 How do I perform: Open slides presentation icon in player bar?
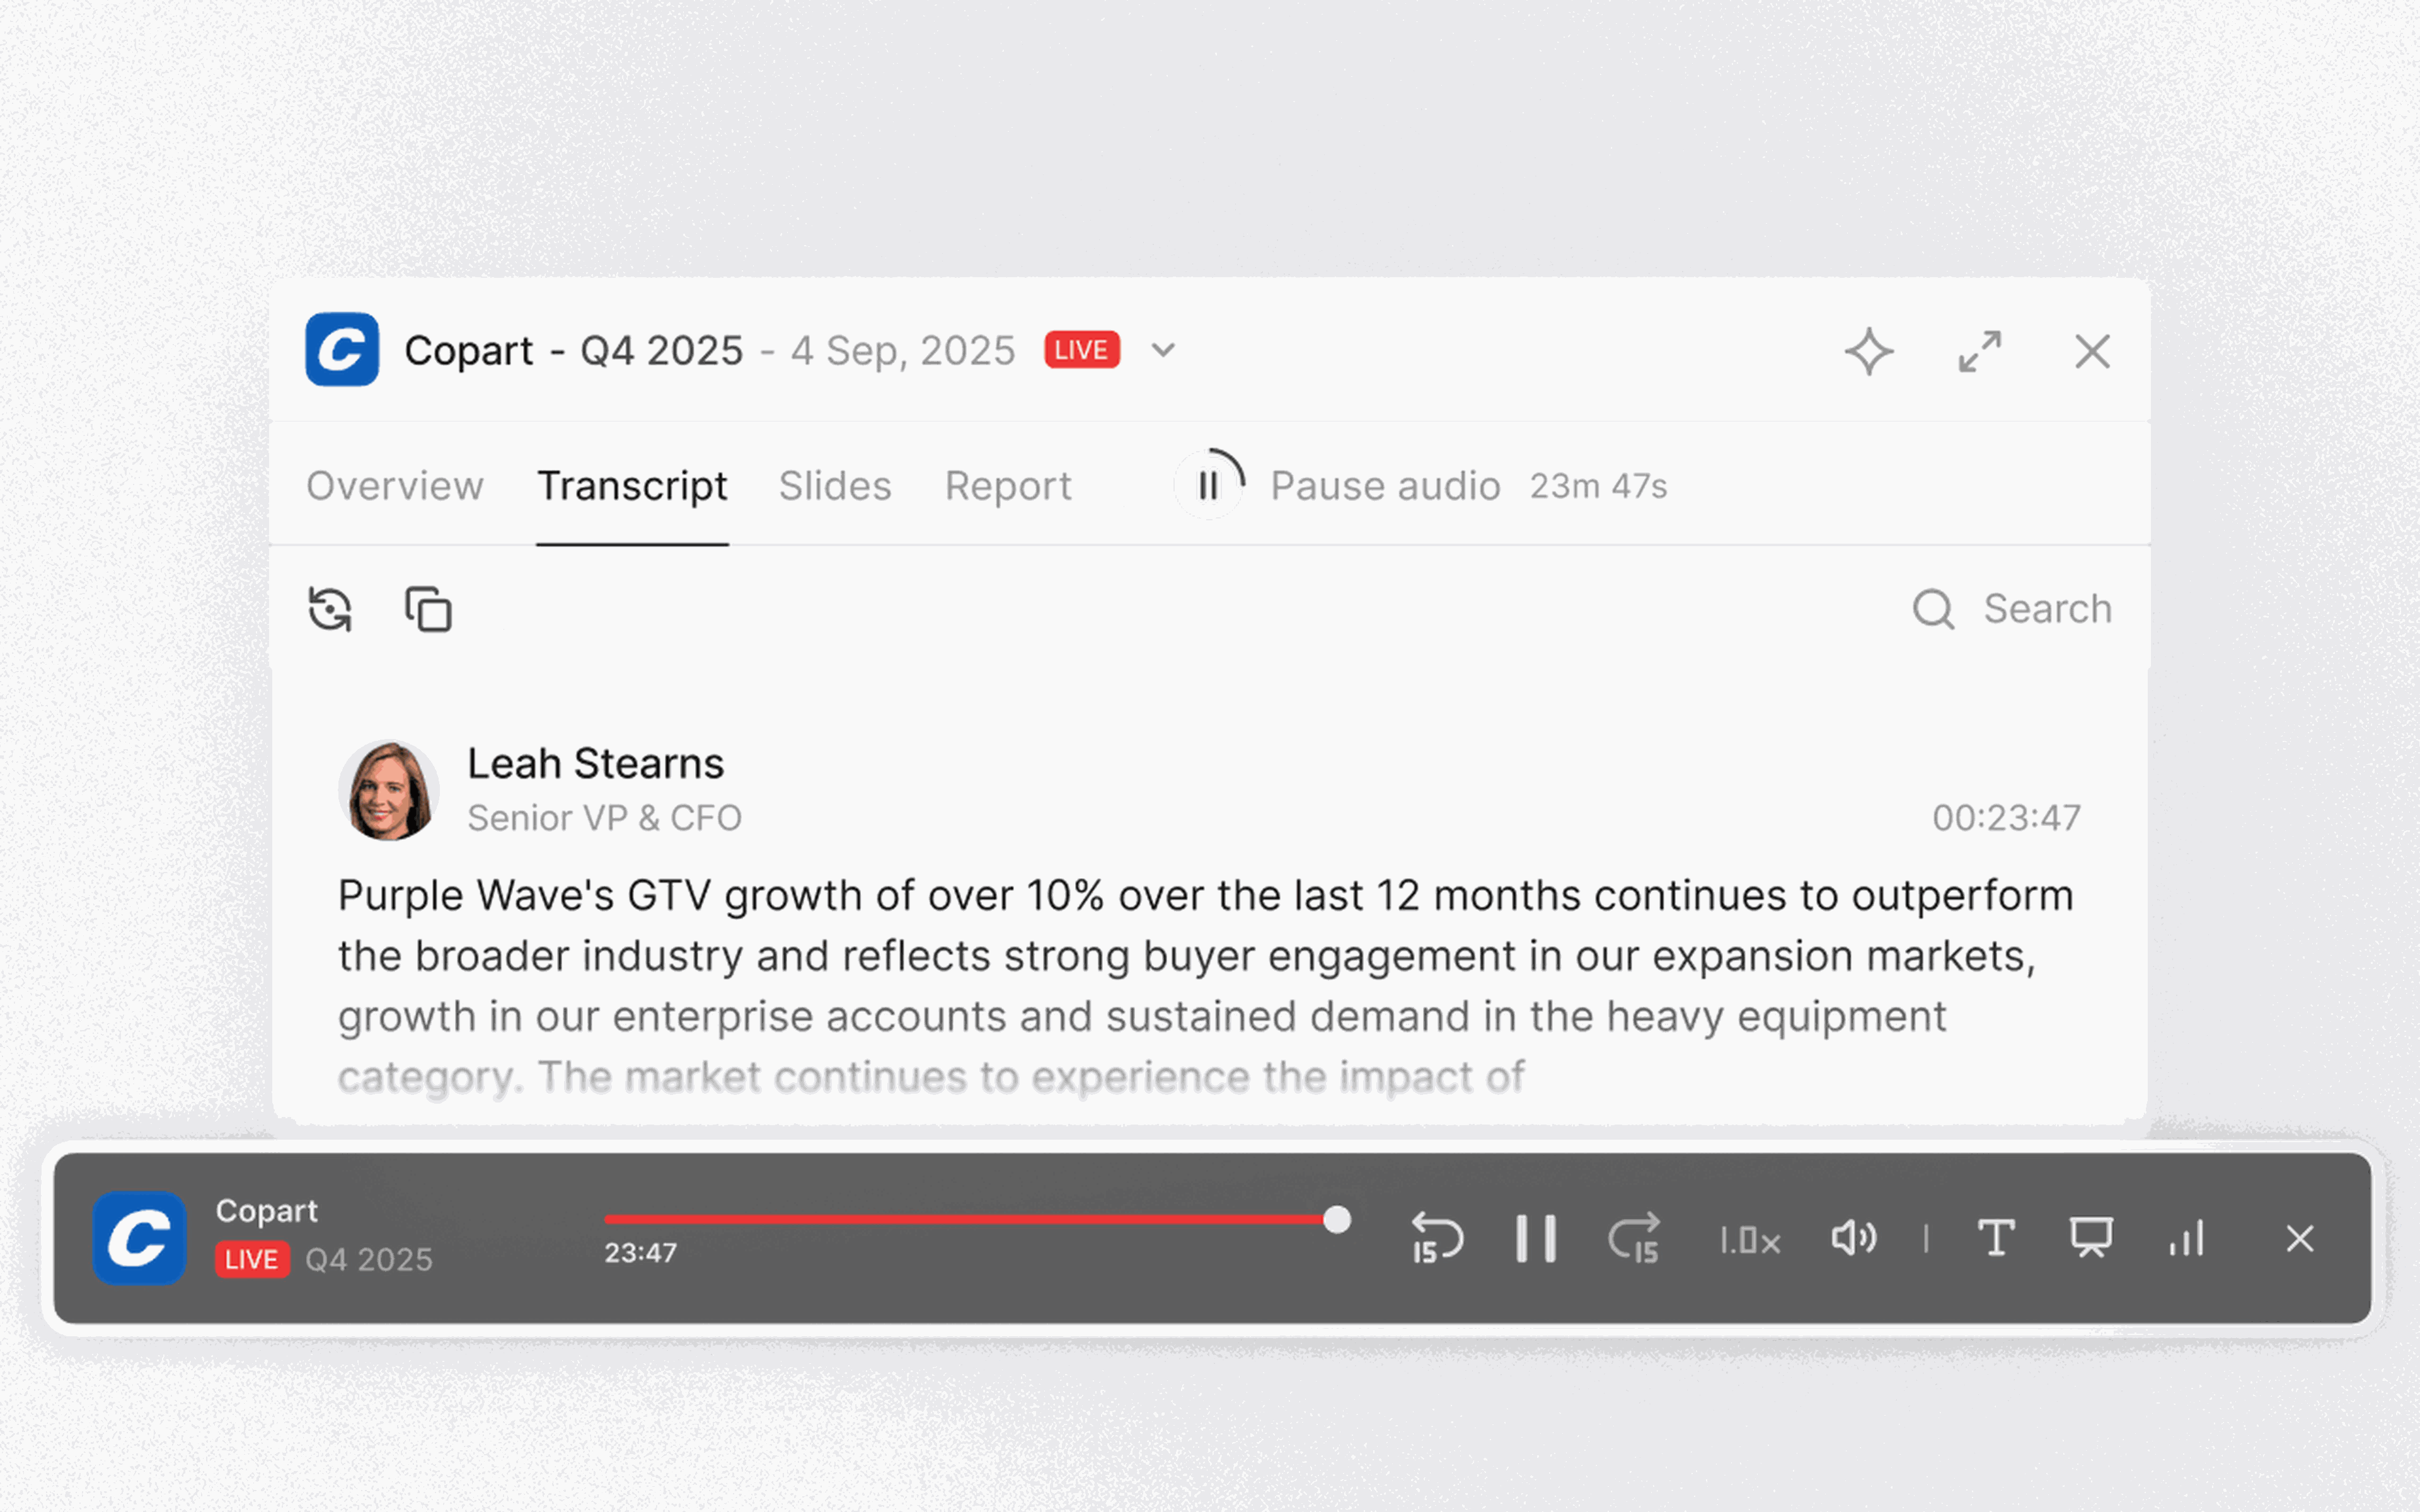coord(2090,1238)
